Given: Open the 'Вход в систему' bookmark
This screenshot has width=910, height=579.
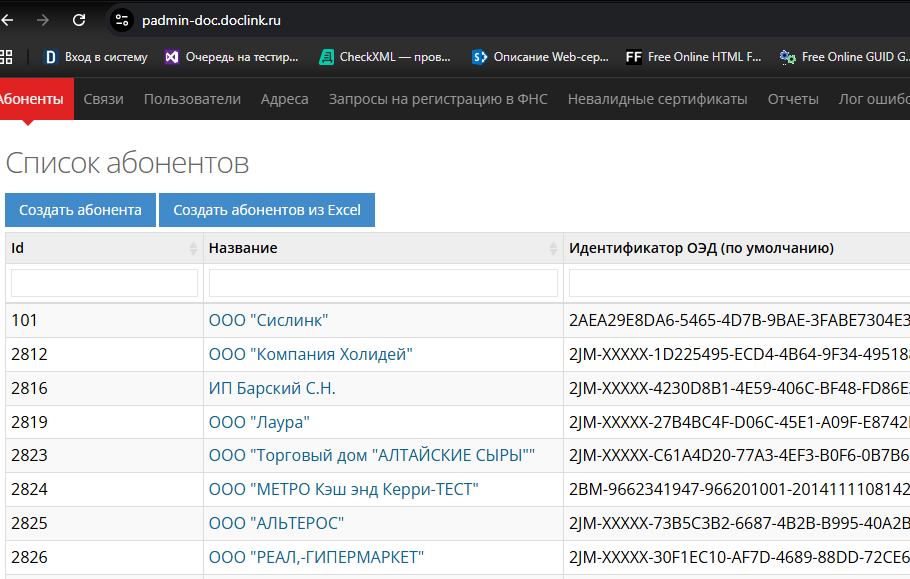Looking at the screenshot, I should 96,57.
